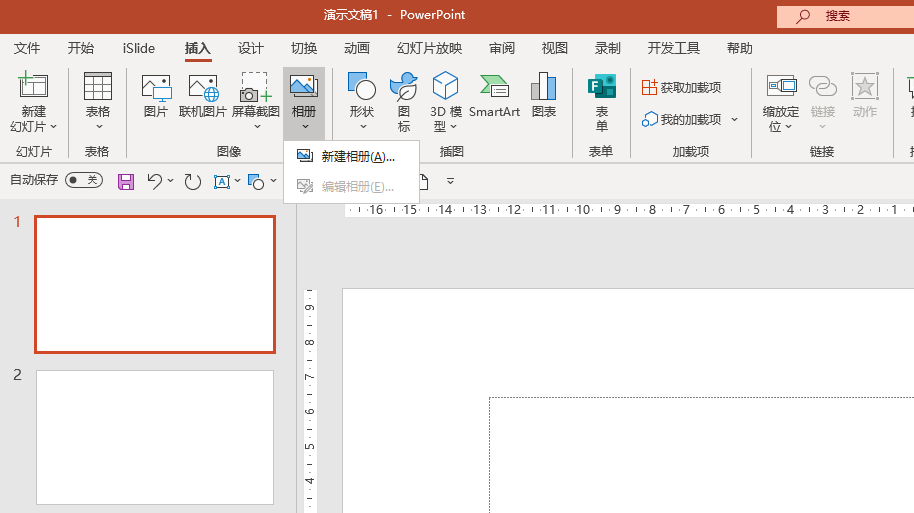Click the text box toolbar icon
914x513 pixels.
point(222,182)
